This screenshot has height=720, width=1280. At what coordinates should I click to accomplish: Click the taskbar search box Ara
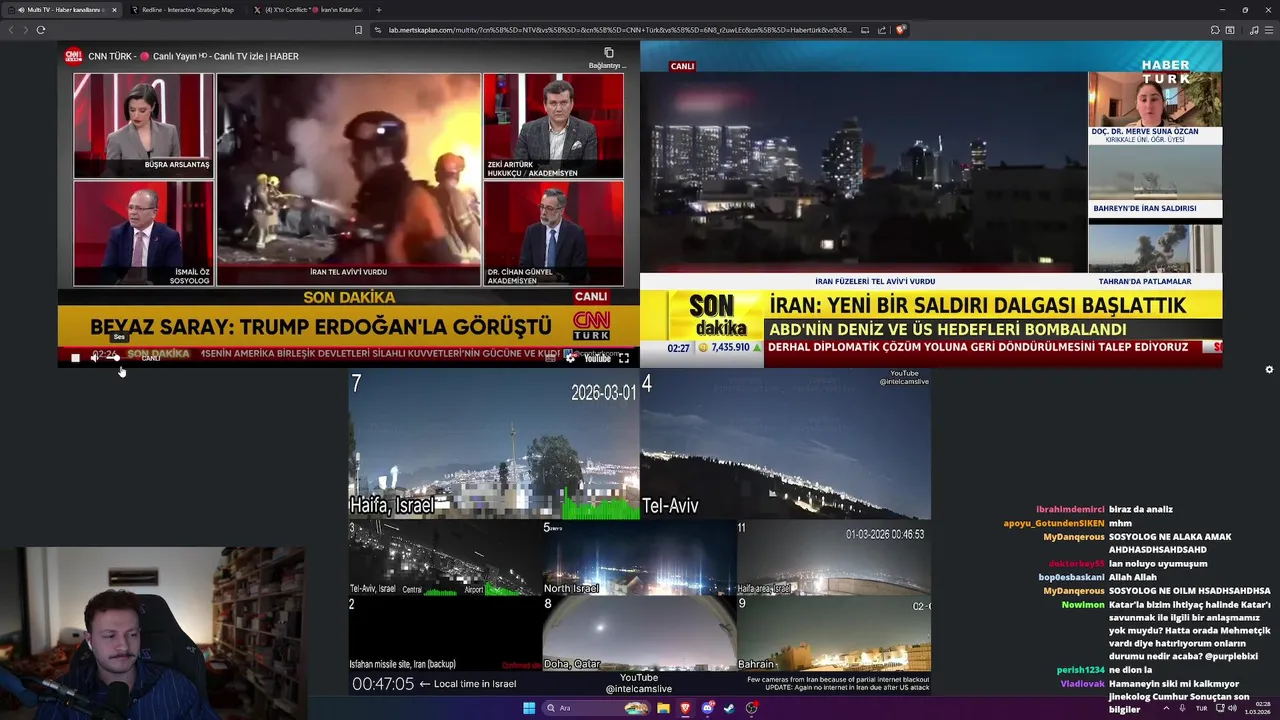(596, 708)
